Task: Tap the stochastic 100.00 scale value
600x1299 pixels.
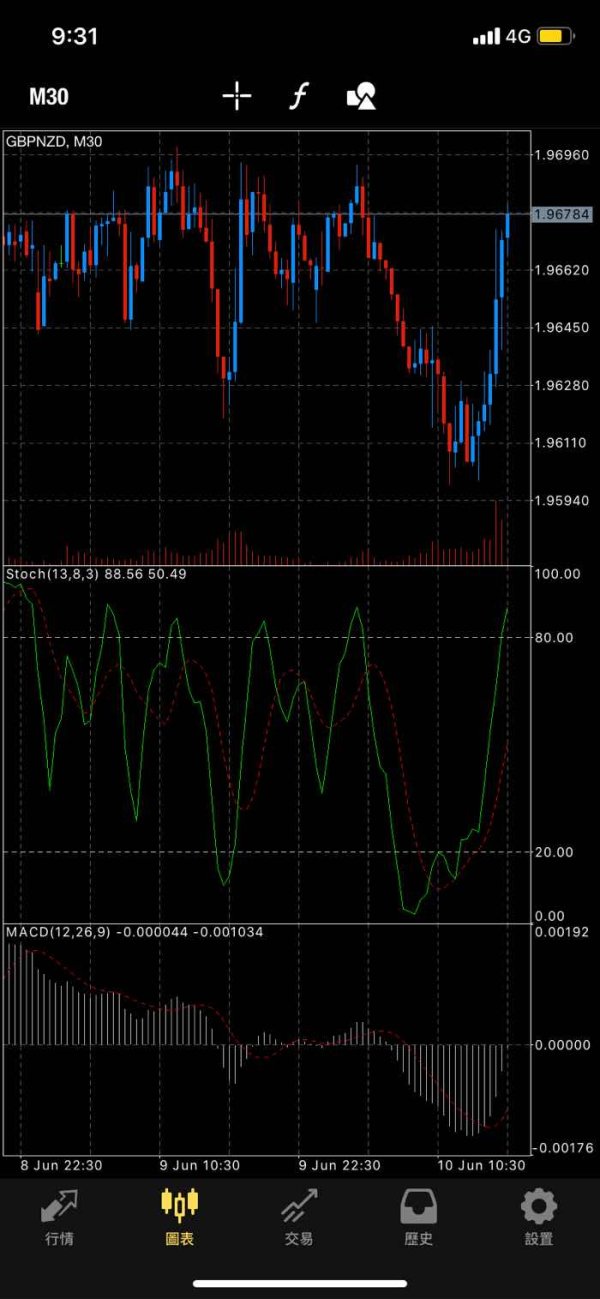Action: (x=557, y=574)
